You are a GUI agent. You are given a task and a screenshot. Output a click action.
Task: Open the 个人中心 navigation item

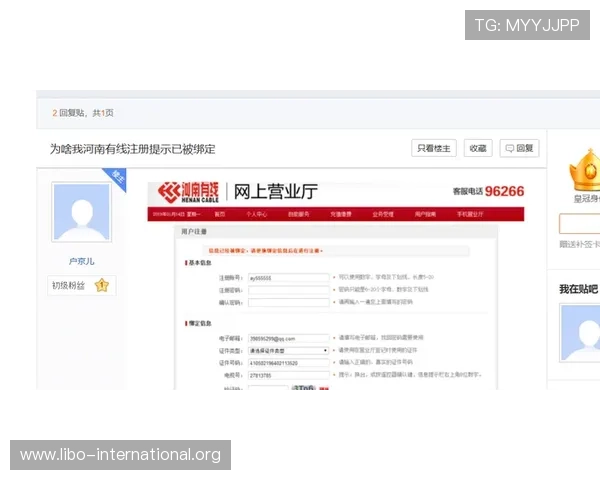tap(256, 214)
